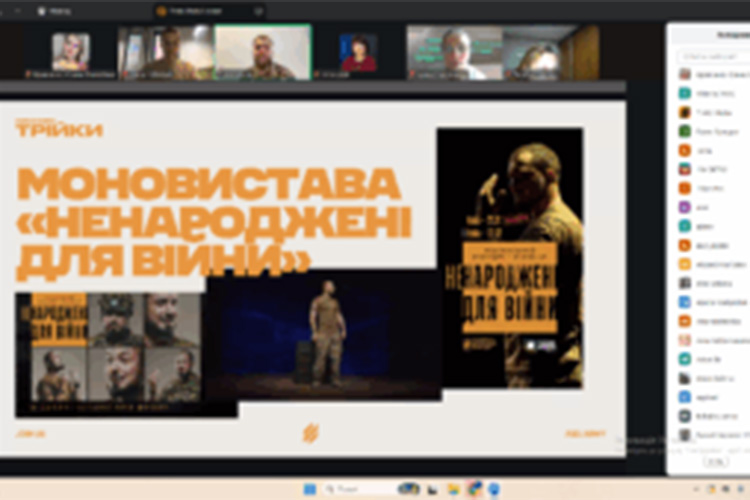Screen dimensions: 750x500
Task: Click the purple avatar in participants list
Action: tap(685, 207)
